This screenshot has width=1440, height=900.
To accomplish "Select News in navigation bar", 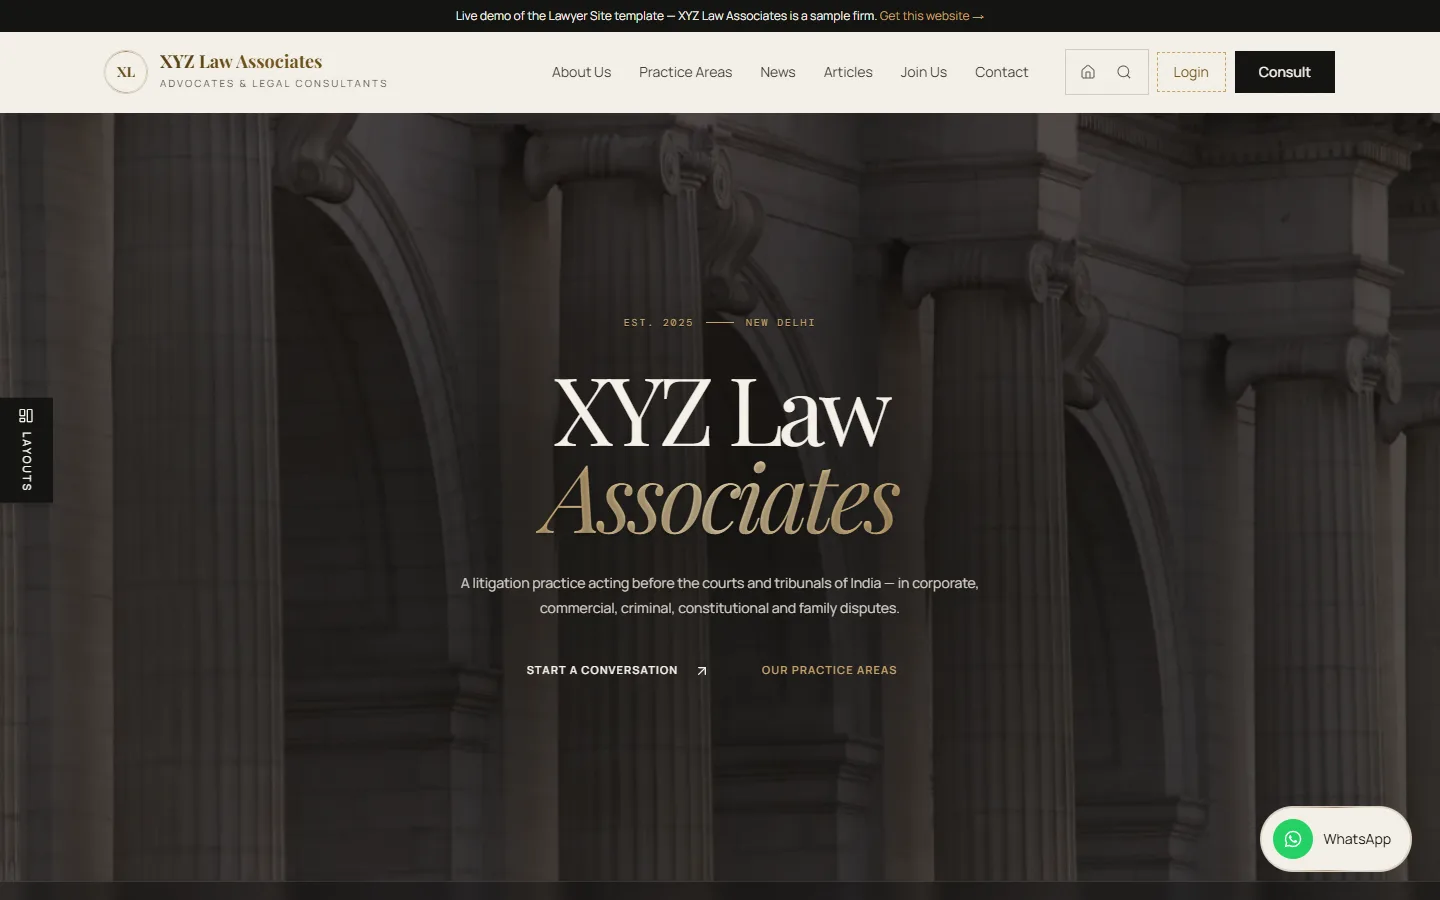I will (x=778, y=72).
